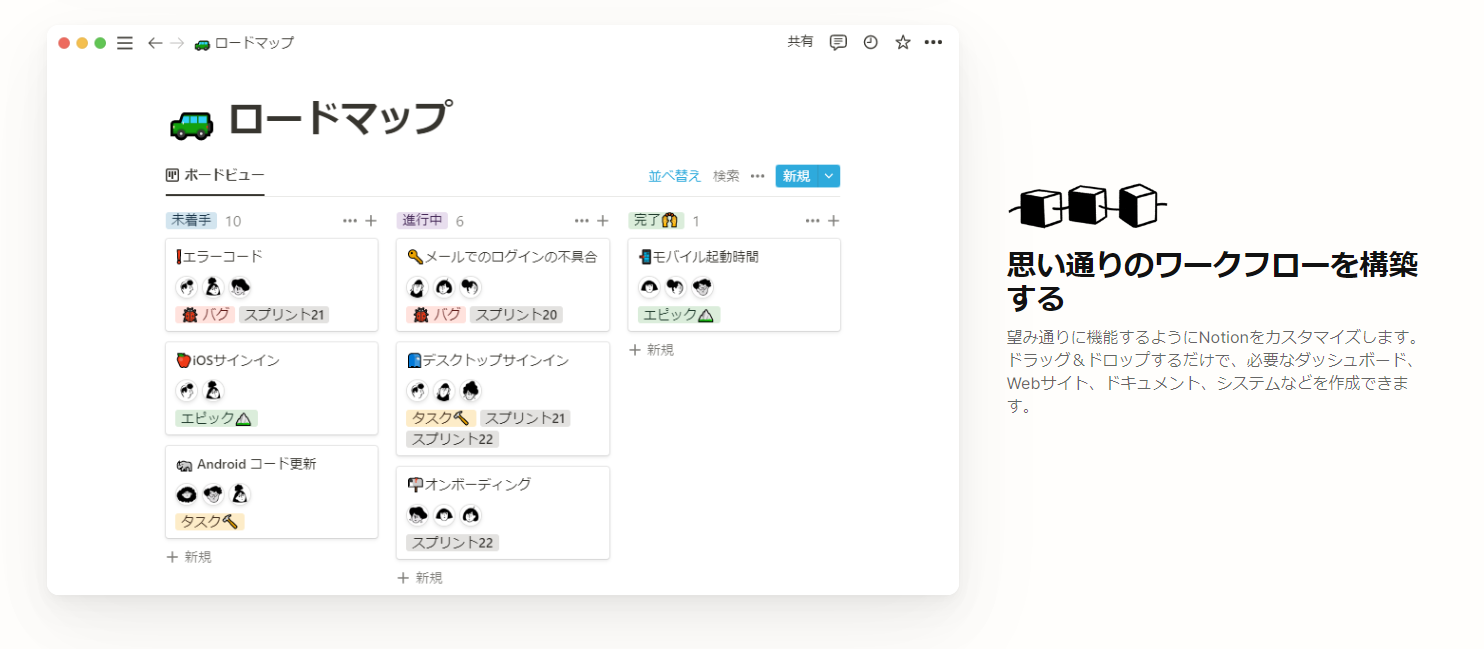Open the モバイル起動時間 card

(734, 285)
